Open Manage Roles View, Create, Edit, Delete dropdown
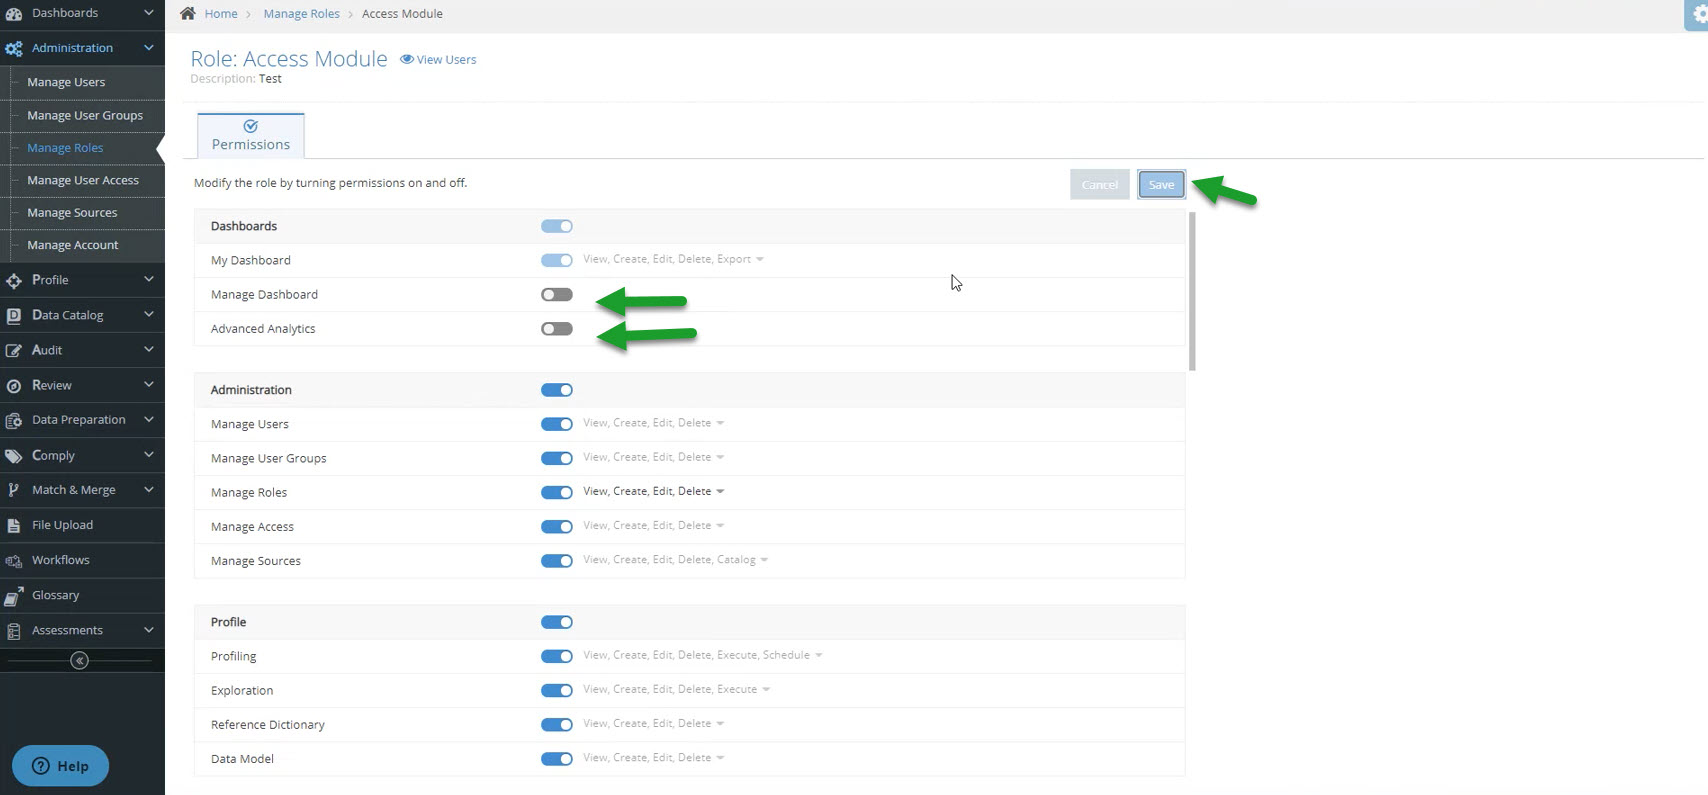Viewport: 1708px width, 795px height. [x=653, y=491]
